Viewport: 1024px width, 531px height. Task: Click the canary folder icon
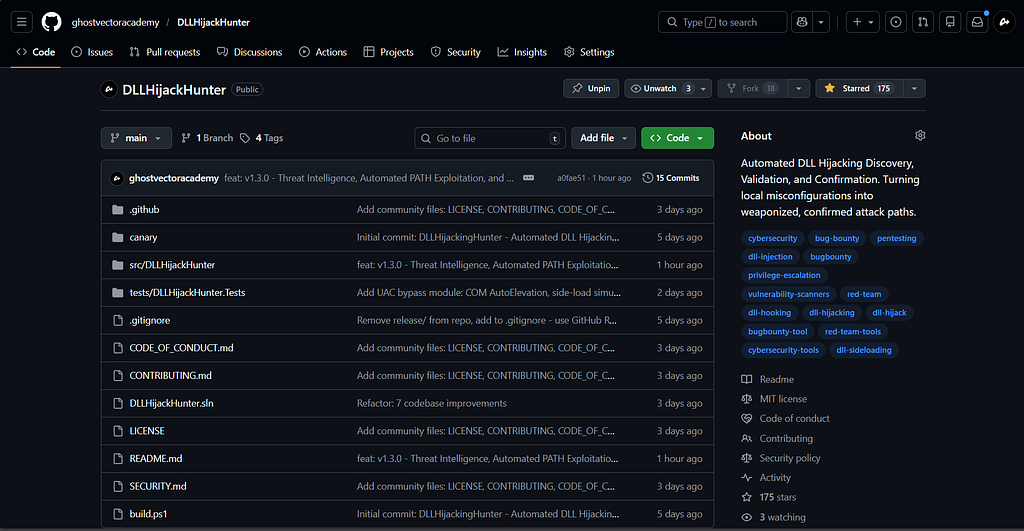tap(118, 237)
